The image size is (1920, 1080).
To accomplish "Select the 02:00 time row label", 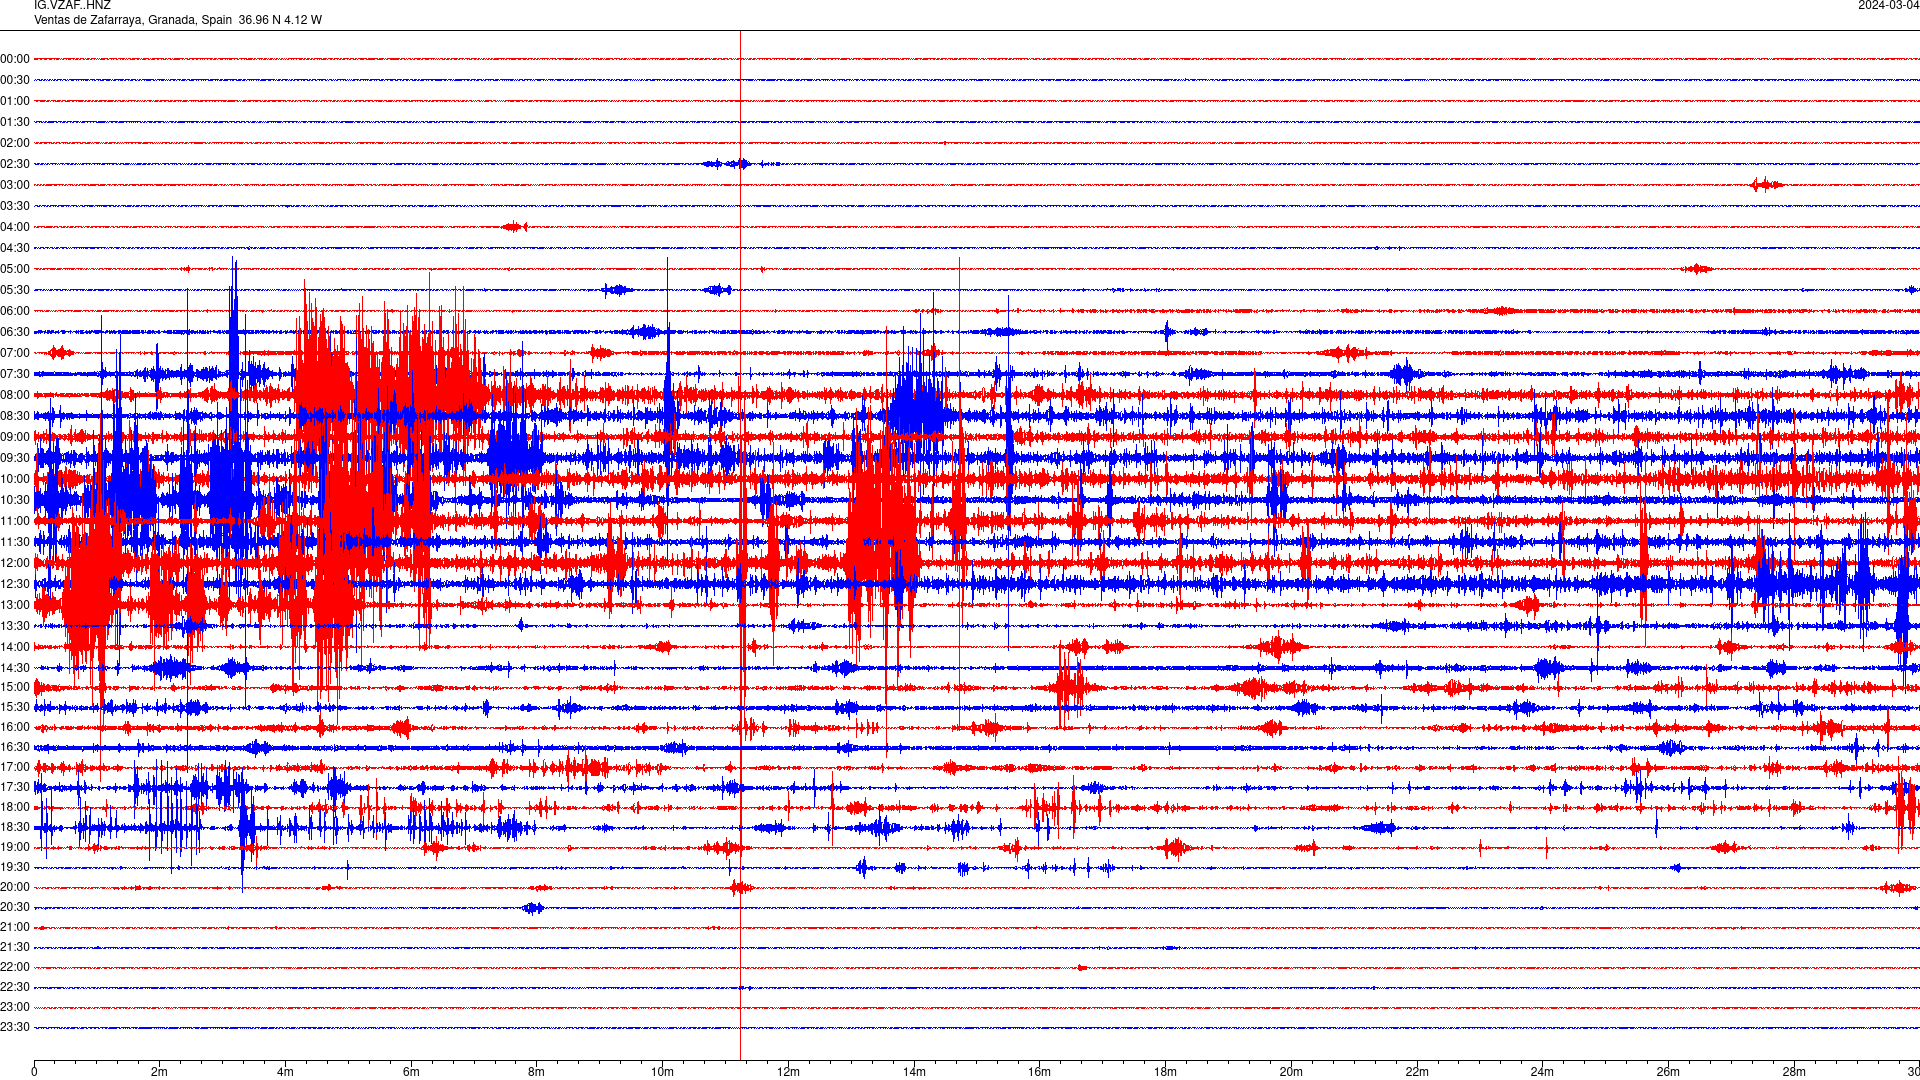I will pos(15,143).
